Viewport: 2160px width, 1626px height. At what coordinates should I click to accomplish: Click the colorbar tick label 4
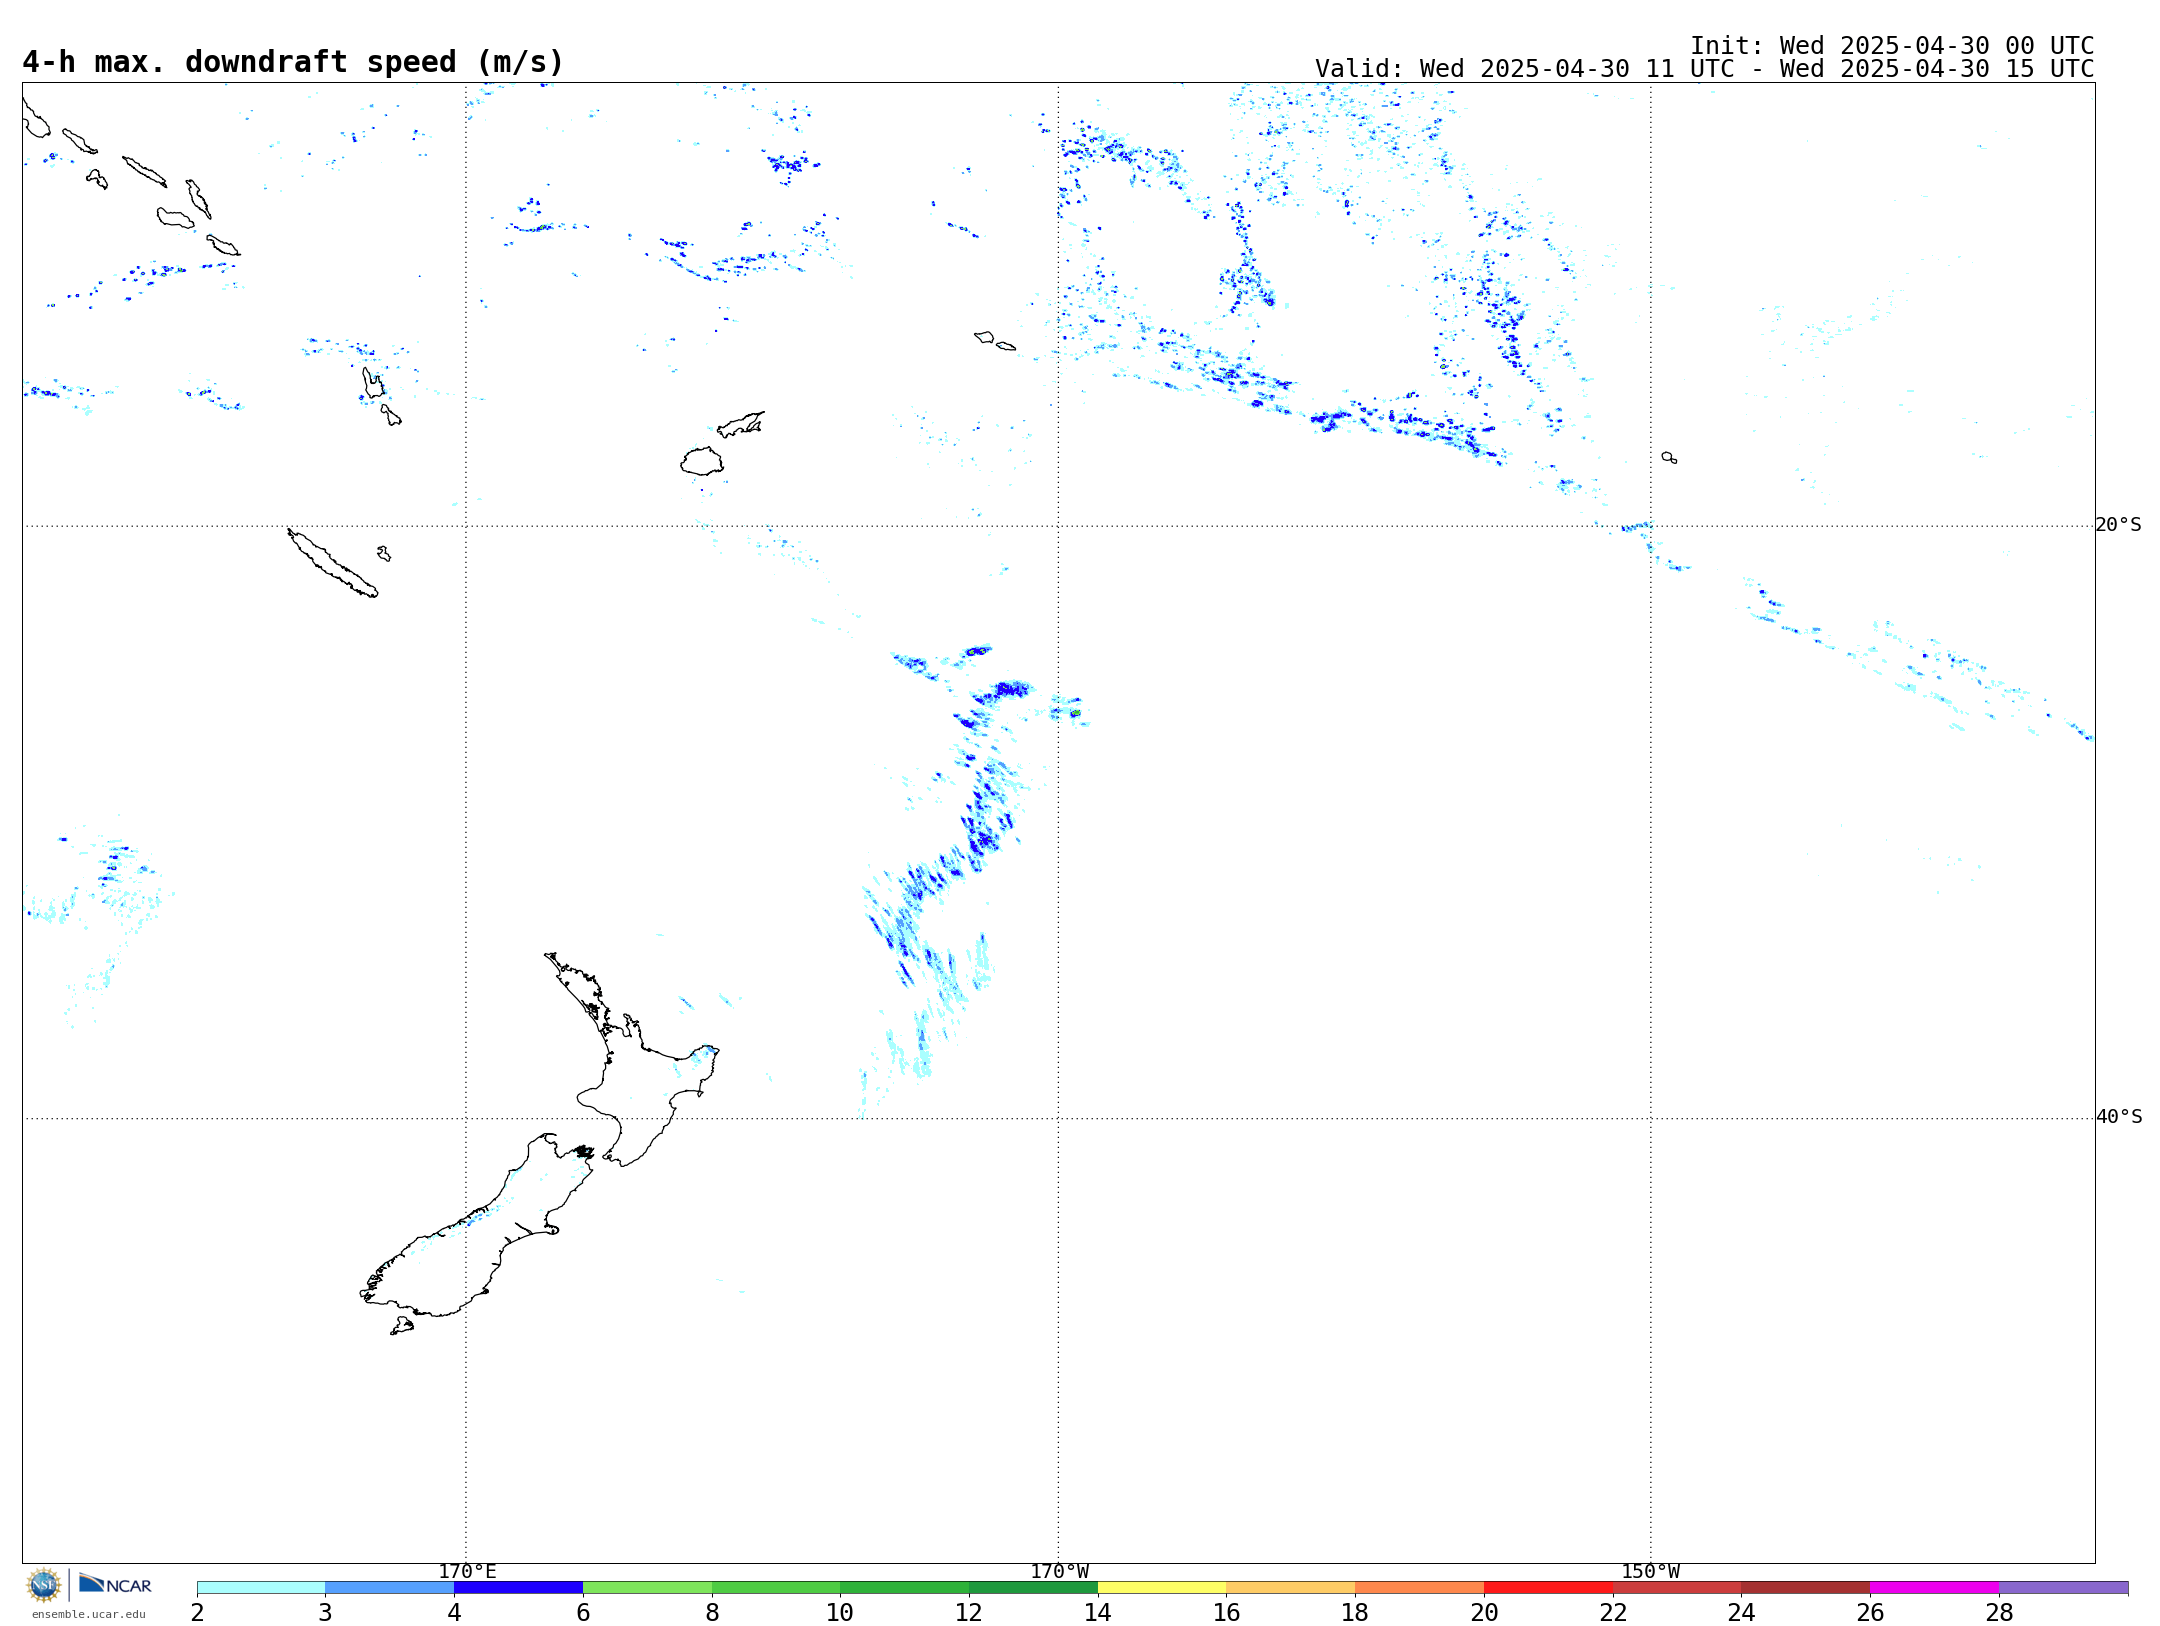point(454,1612)
